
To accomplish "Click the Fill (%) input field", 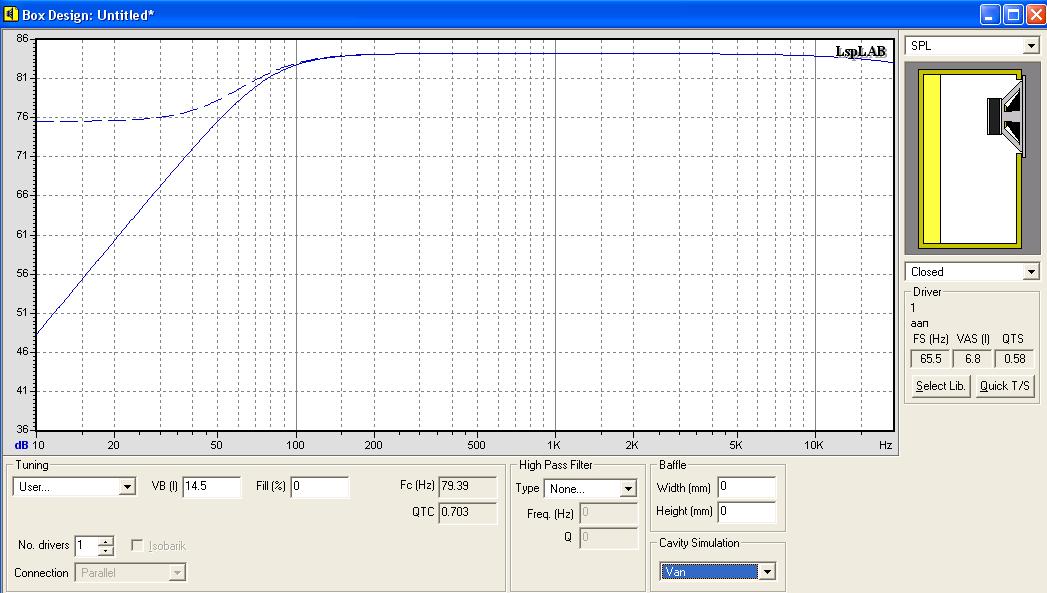I will (x=319, y=487).
